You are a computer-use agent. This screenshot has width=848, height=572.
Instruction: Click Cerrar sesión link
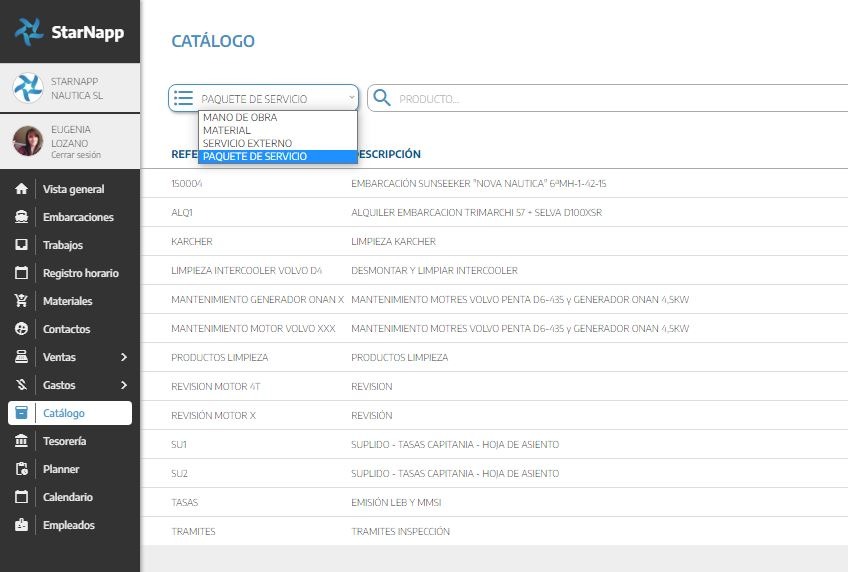76,155
